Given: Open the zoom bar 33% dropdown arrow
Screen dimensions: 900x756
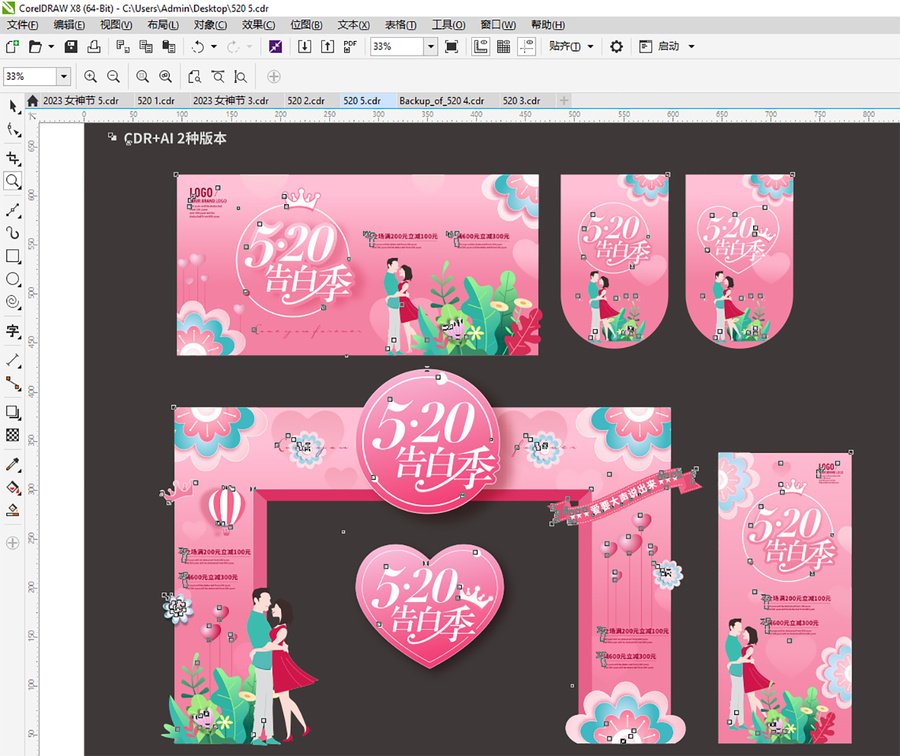Looking at the screenshot, I should click(64, 76).
